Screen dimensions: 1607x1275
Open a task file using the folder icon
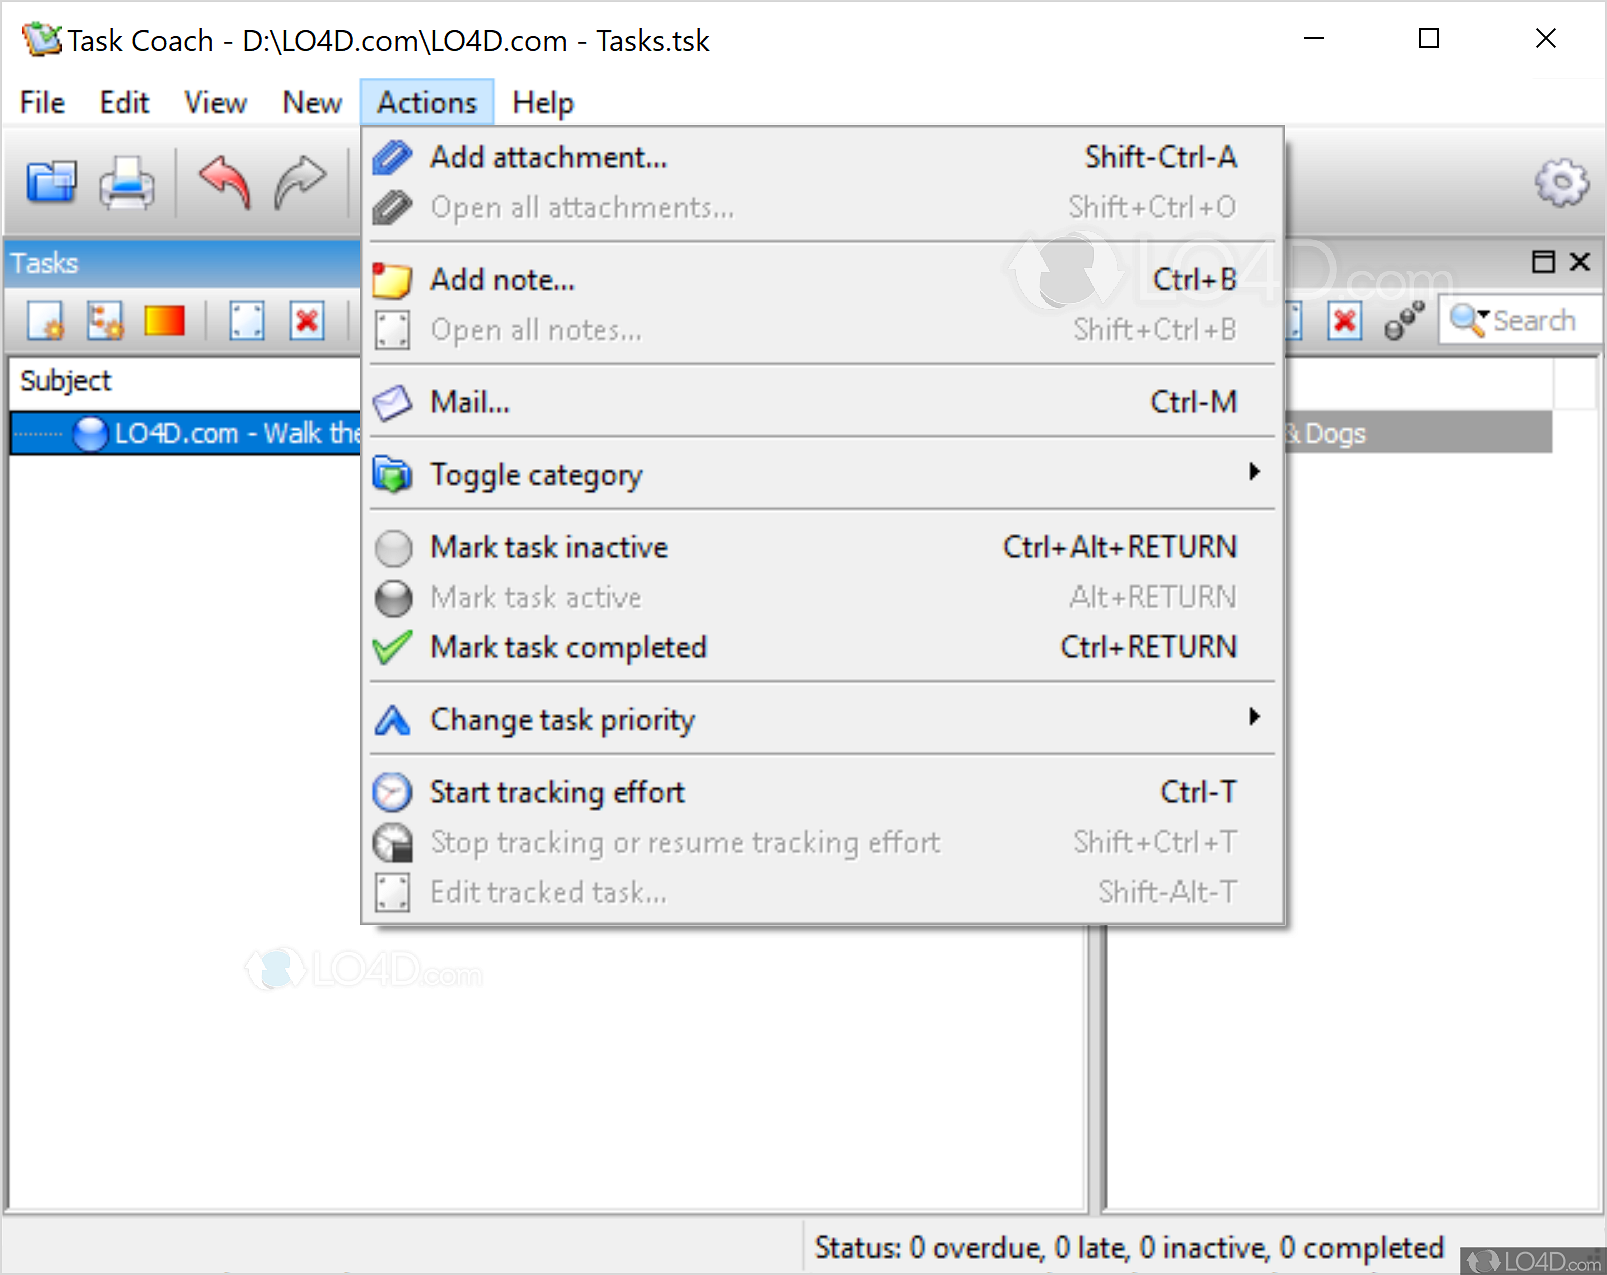point(50,182)
